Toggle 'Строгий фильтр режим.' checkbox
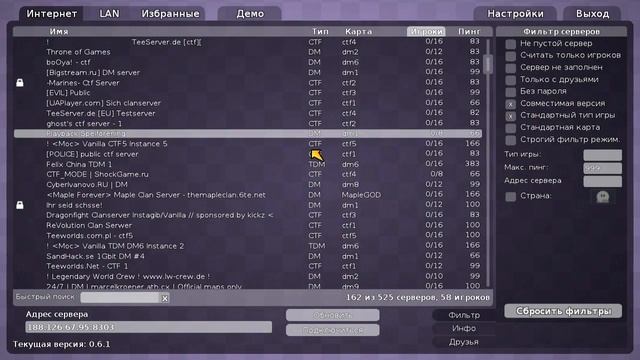Screen dimensions: 640x360 [x=510, y=140]
